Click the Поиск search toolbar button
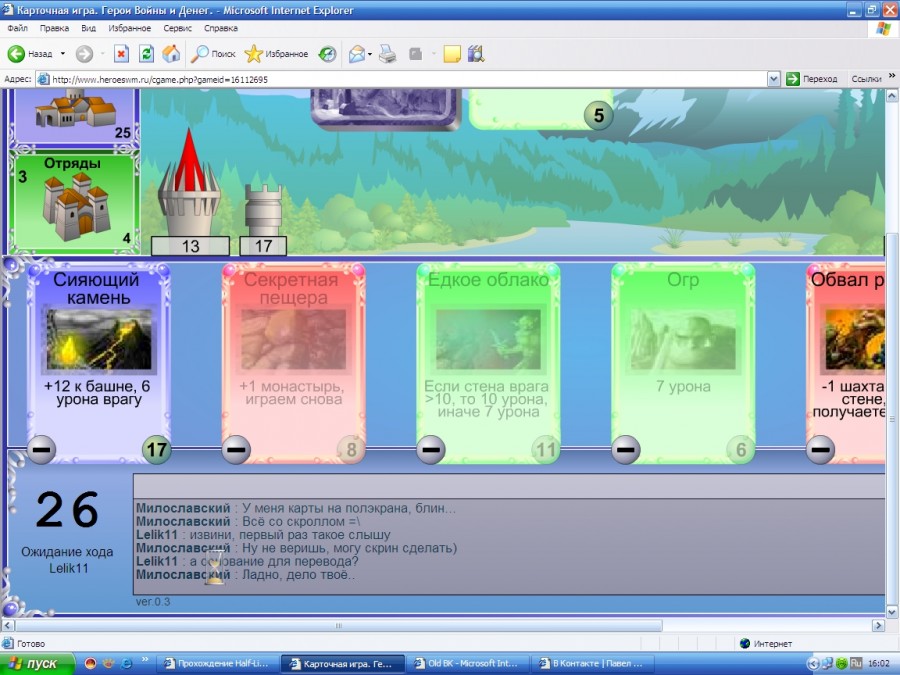Viewport: 900px width, 675px height. pyautogui.click(x=213, y=54)
